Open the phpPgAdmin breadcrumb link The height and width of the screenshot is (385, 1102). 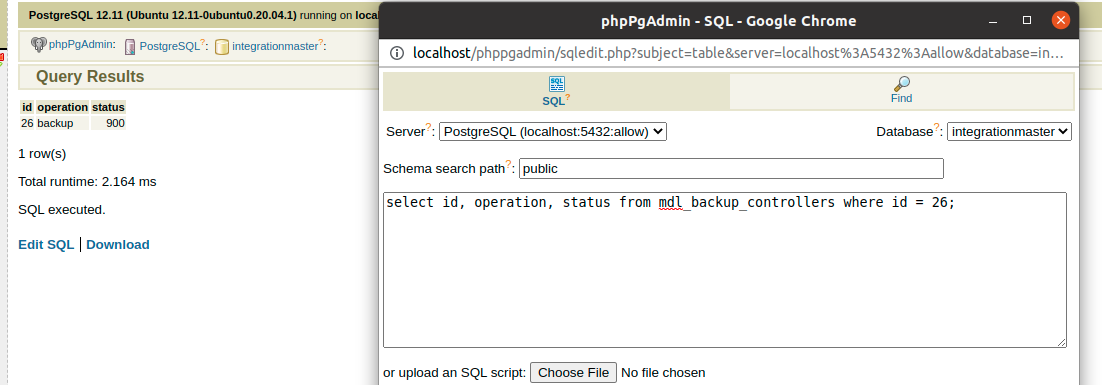[80, 44]
